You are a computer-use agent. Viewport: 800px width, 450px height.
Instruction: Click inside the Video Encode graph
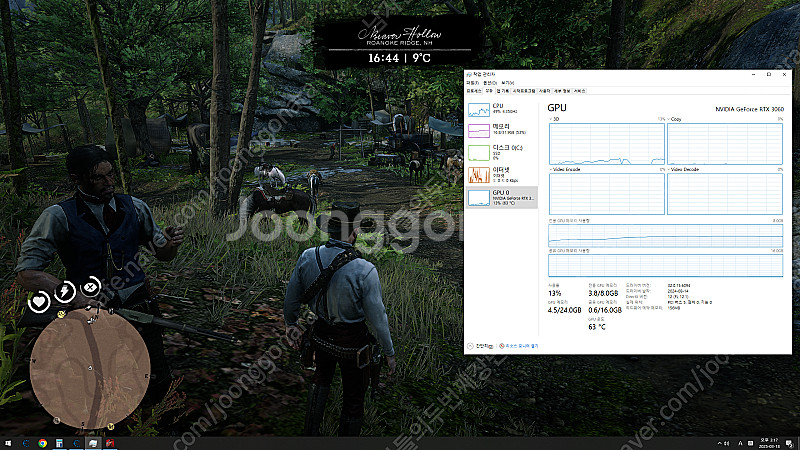pos(607,194)
